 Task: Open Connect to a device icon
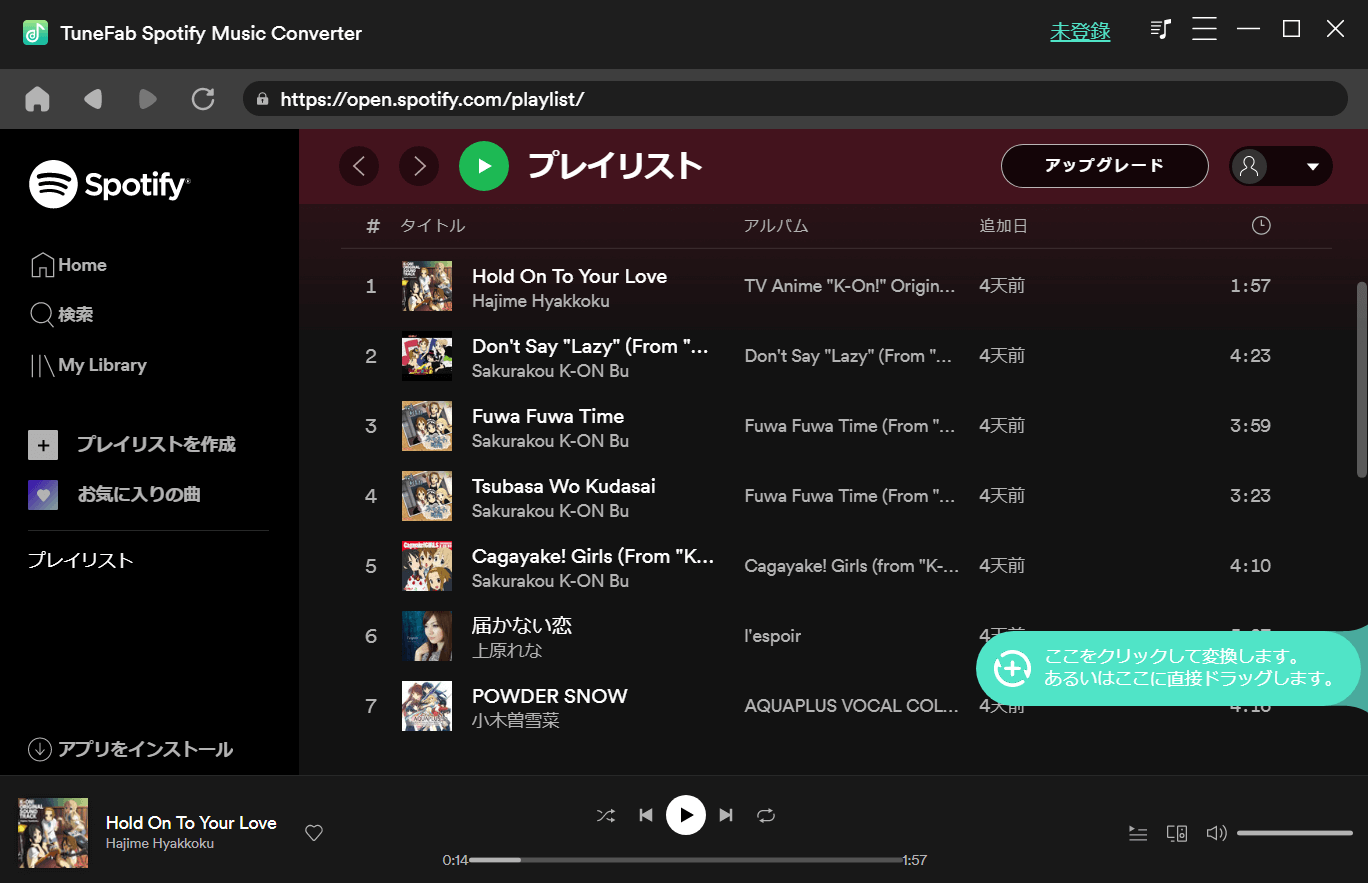pos(1176,832)
